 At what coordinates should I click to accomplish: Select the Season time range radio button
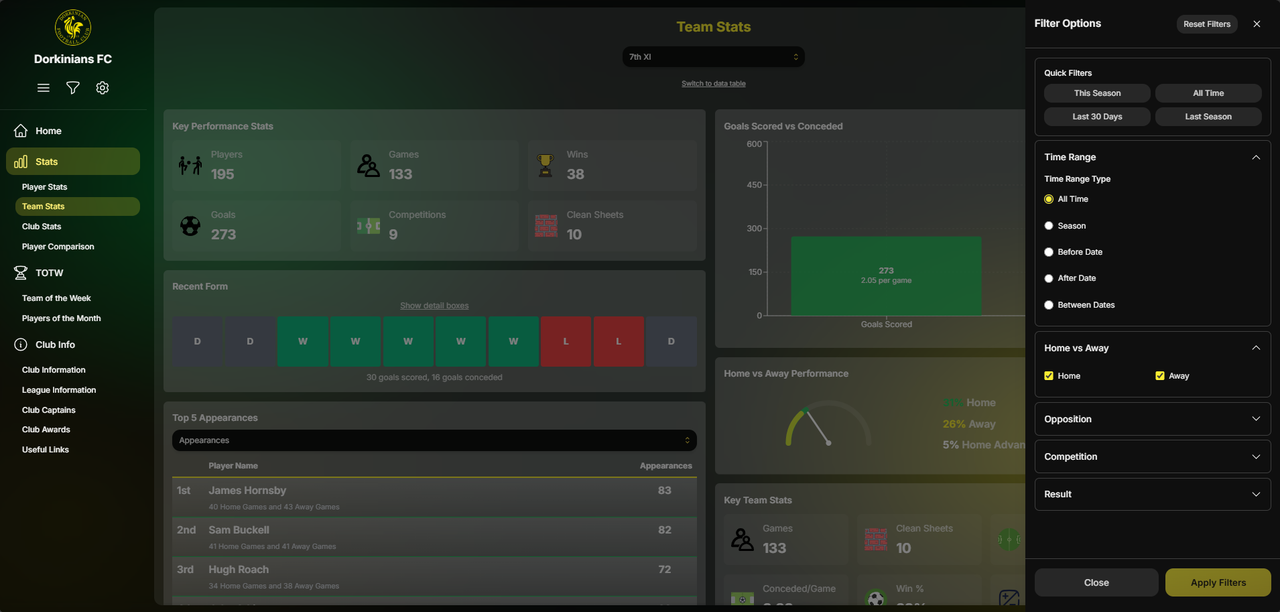[x=1049, y=226]
